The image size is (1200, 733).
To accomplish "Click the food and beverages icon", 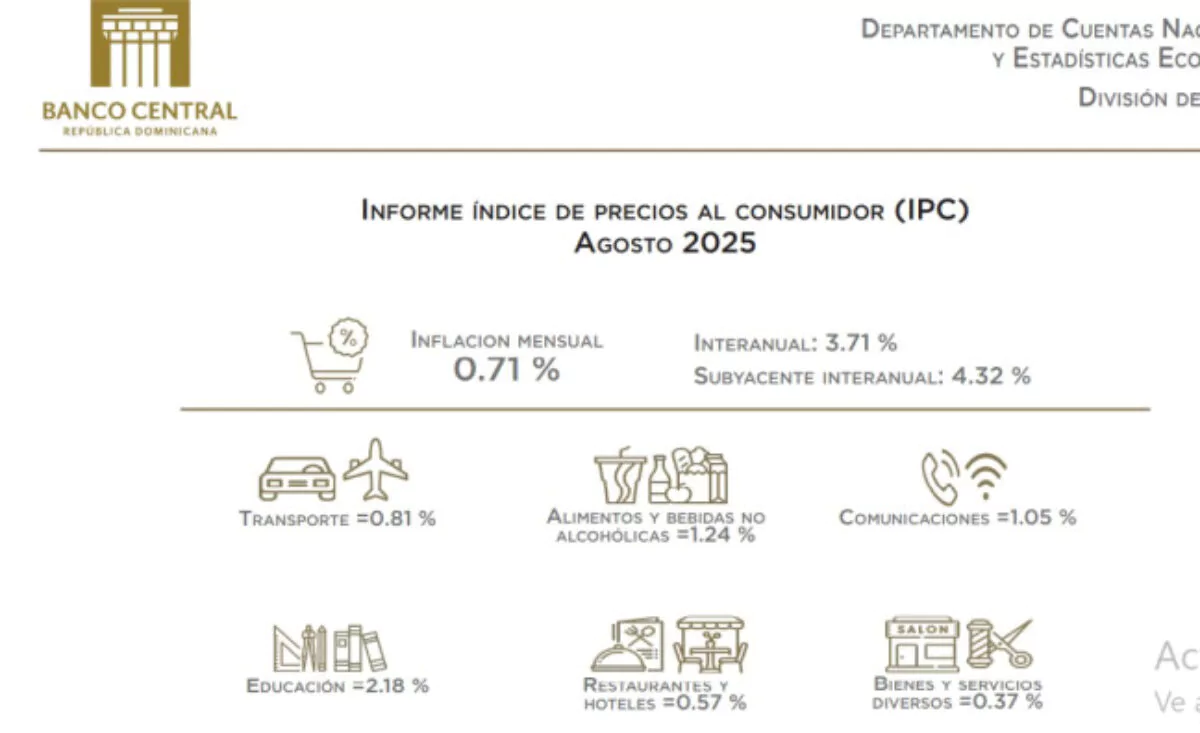I will [x=661, y=476].
